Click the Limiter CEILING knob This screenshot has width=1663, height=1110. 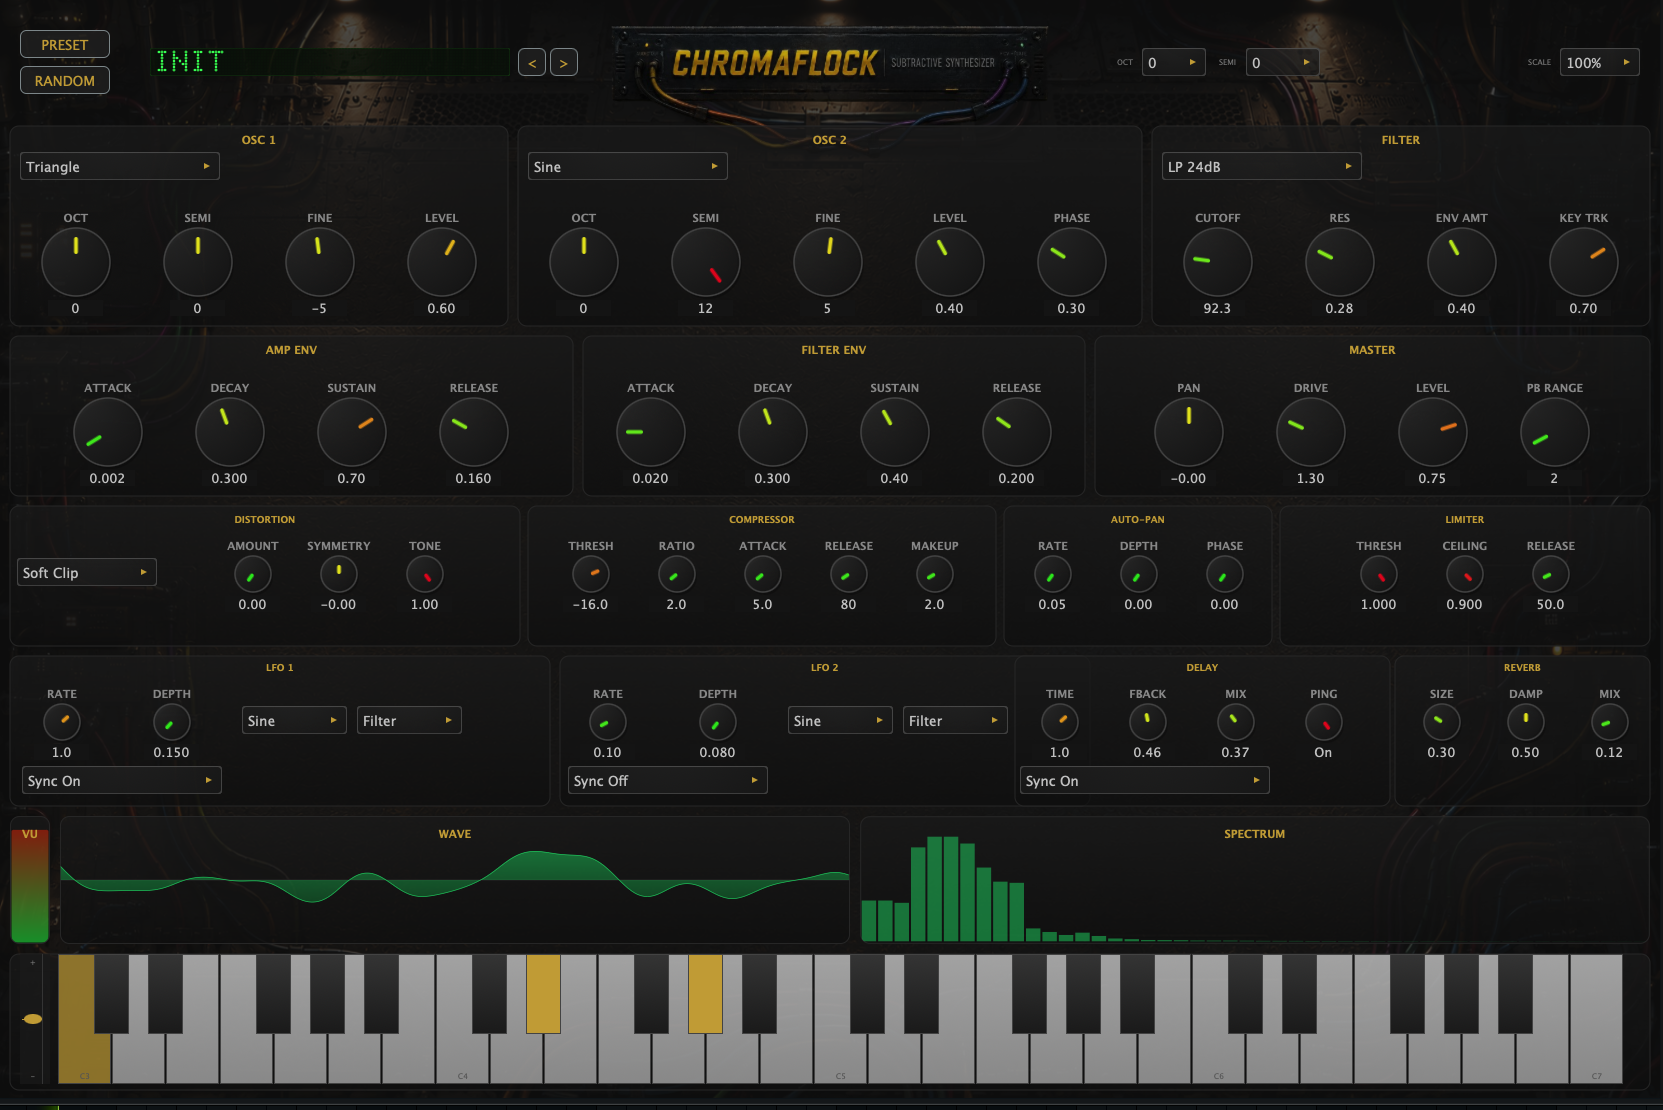point(1465,574)
